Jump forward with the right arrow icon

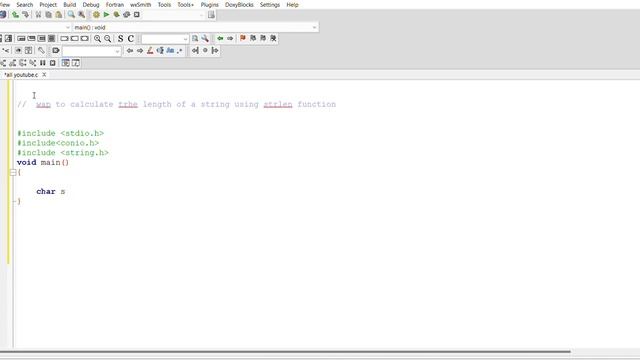230,38
